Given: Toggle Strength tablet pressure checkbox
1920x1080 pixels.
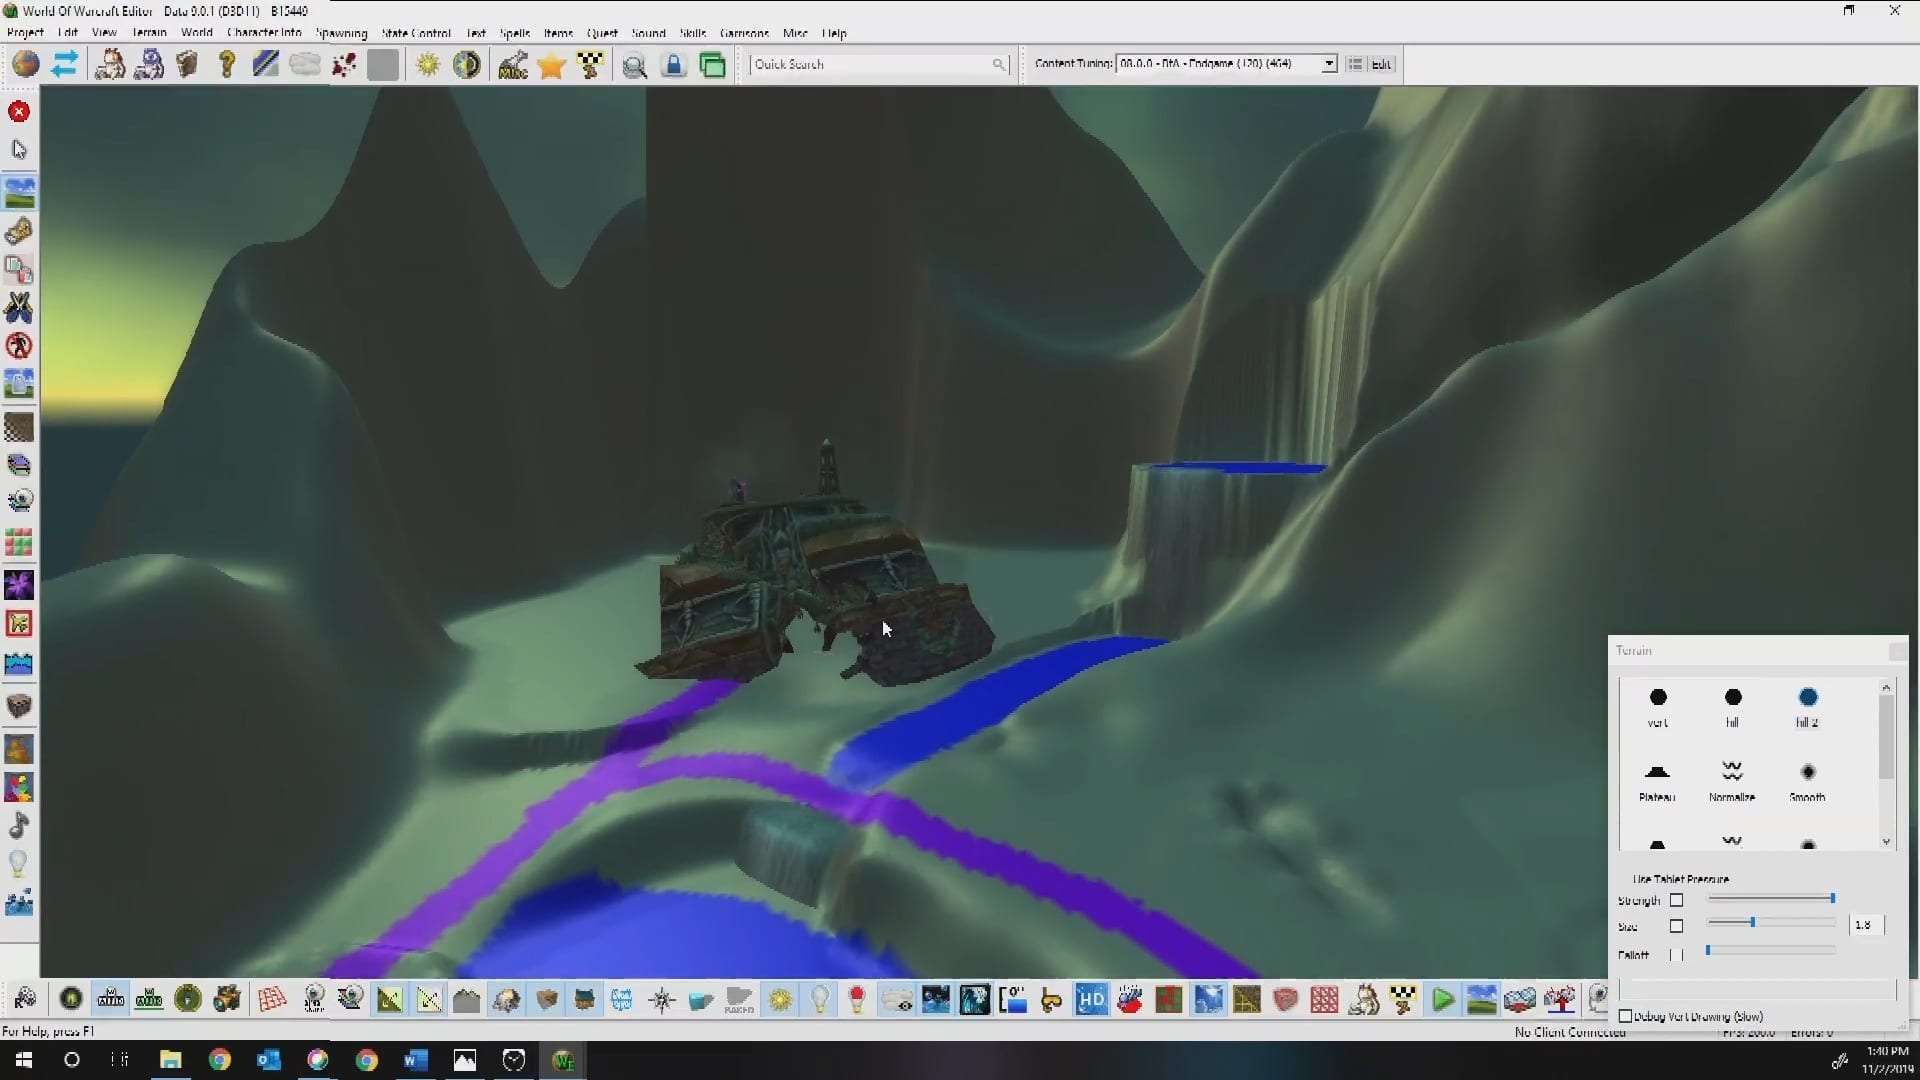Looking at the screenshot, I should pyautogui.click(x=1677, y=900).
